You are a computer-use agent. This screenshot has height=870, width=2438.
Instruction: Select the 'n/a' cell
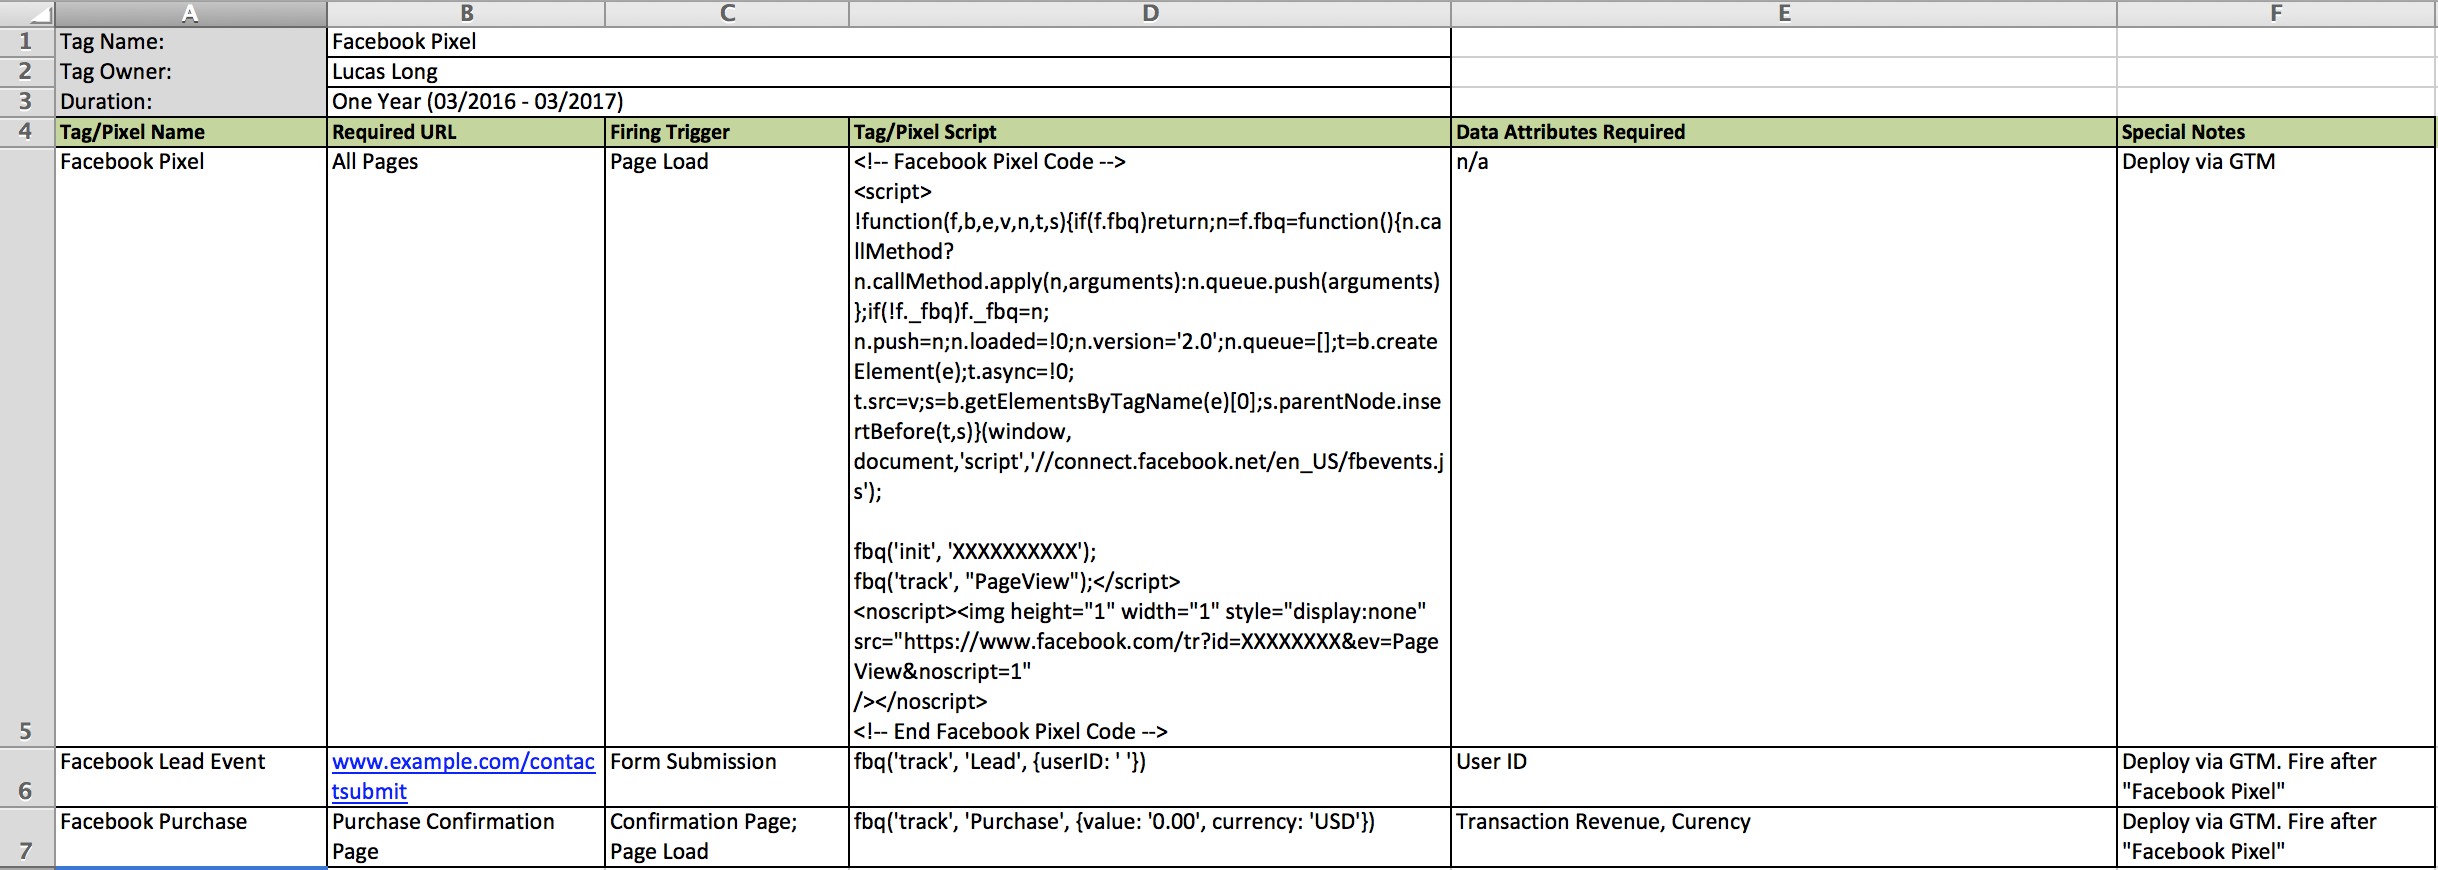pyautogui.click(x=1784, y=447)
